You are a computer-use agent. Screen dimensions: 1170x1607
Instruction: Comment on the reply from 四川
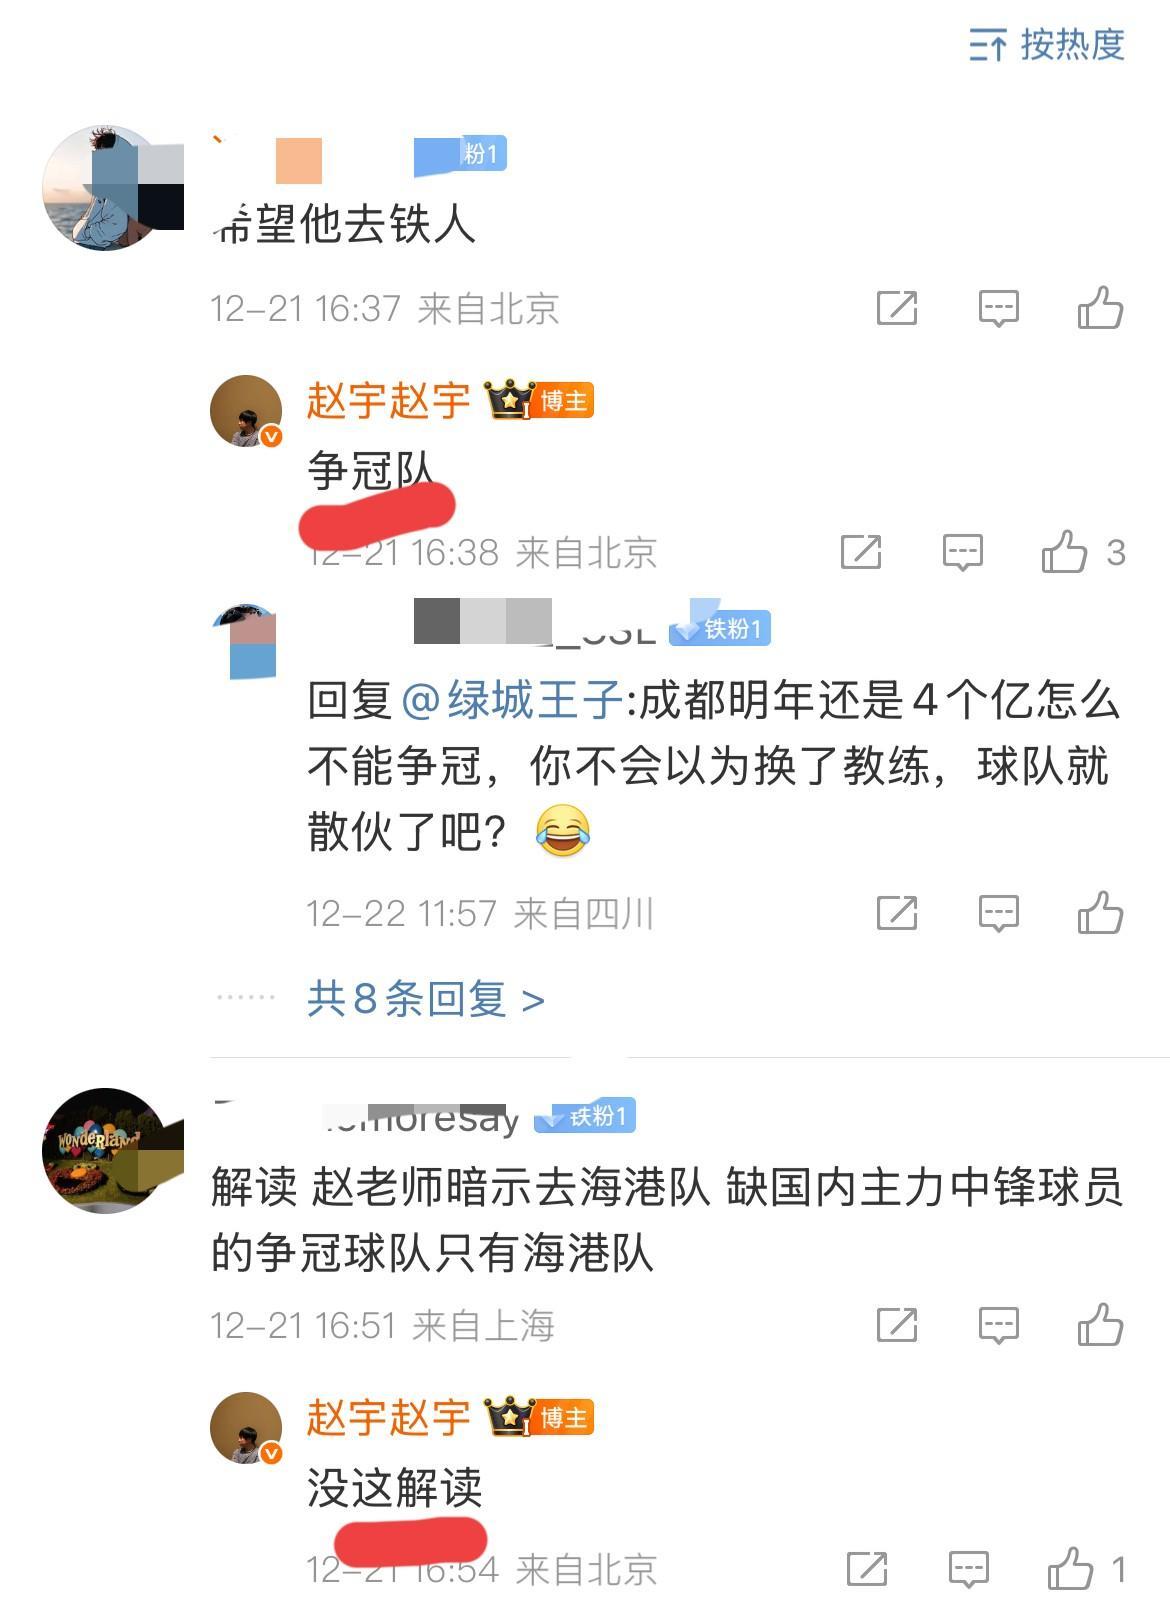pyautogui.click(x=998, y=913)
